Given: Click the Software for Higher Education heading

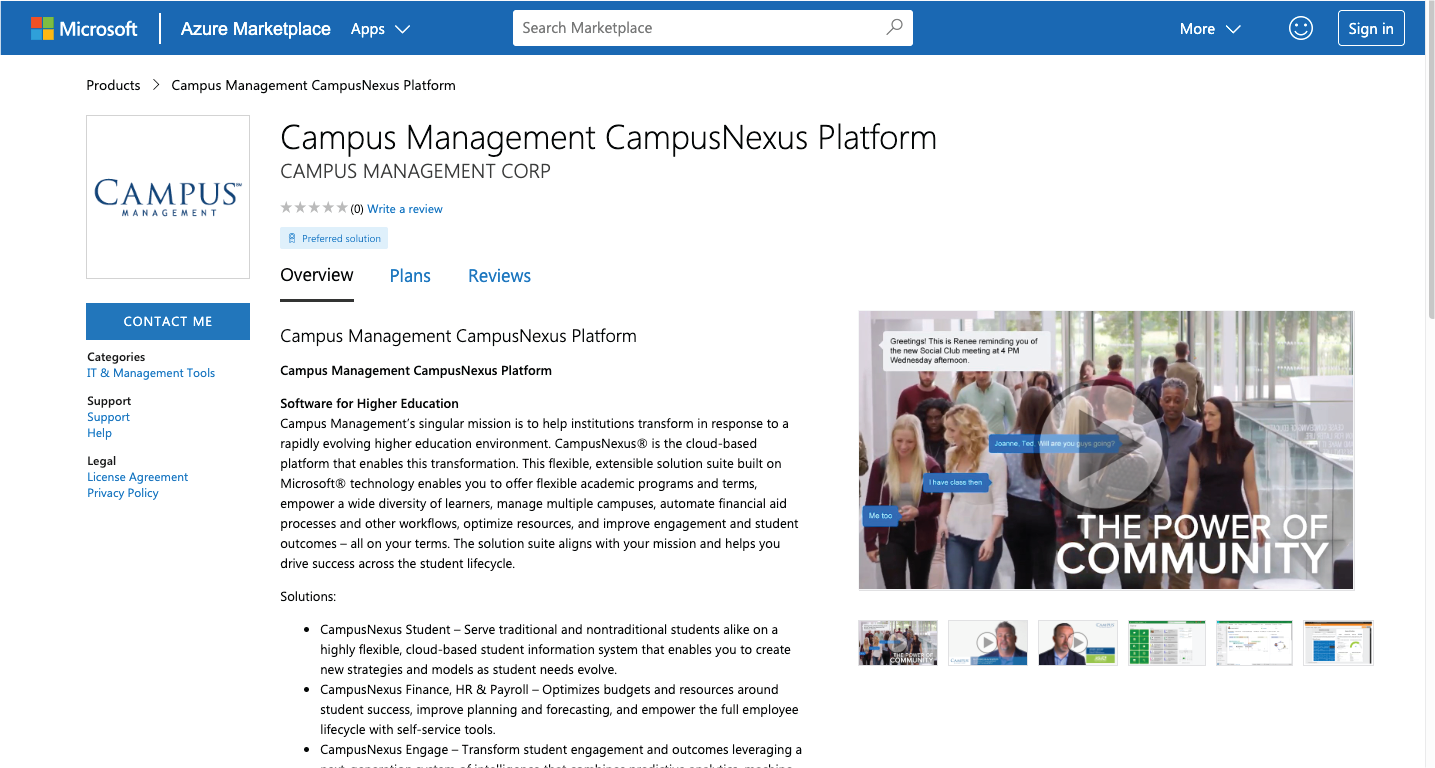Looking at the screenshot, I should coord(369,404).
